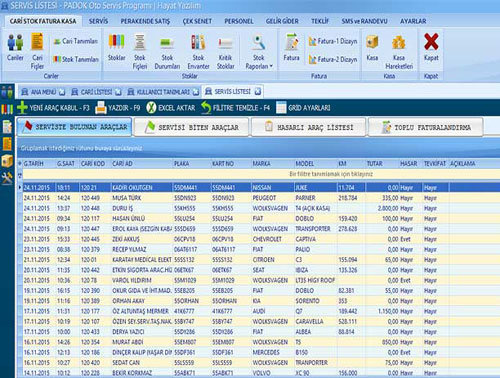Open Kasa safe icon
Viewport: 500px width, 378px height.
tap(372, 47)
